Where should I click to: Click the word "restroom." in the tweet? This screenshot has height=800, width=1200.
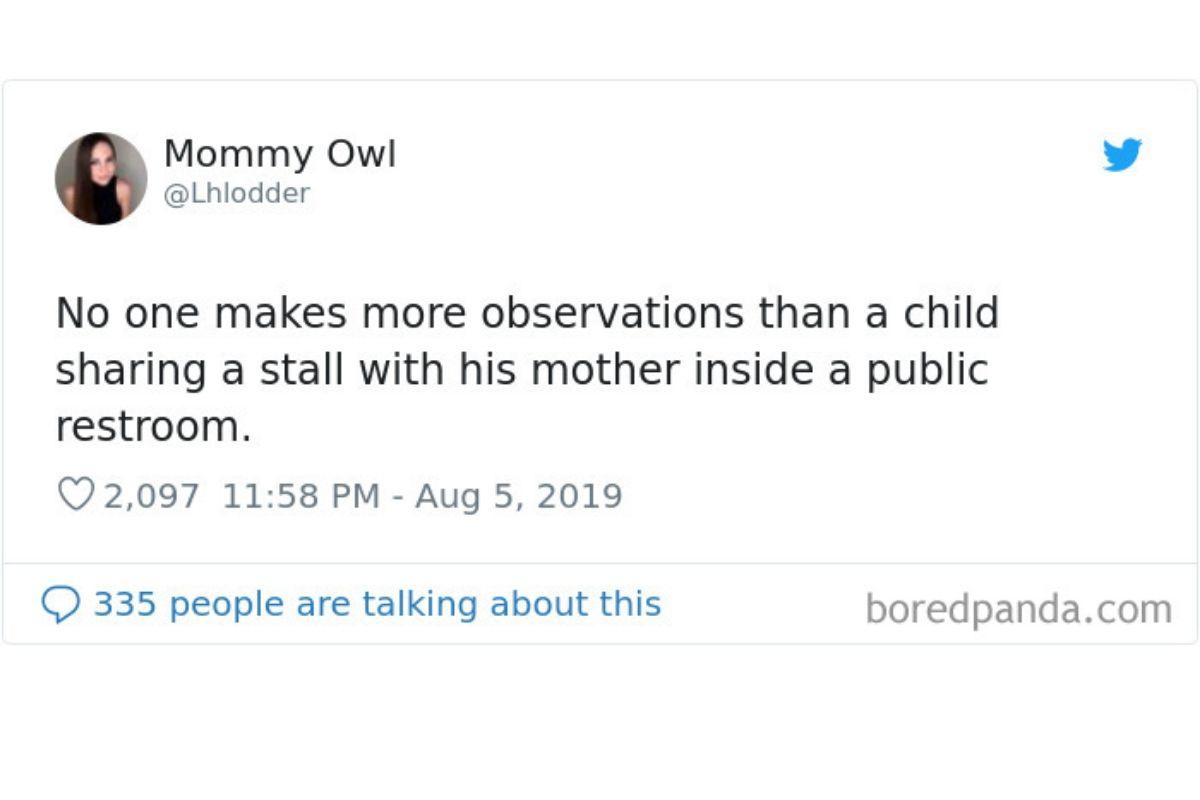pyautogui.click(x=153, y=427)
